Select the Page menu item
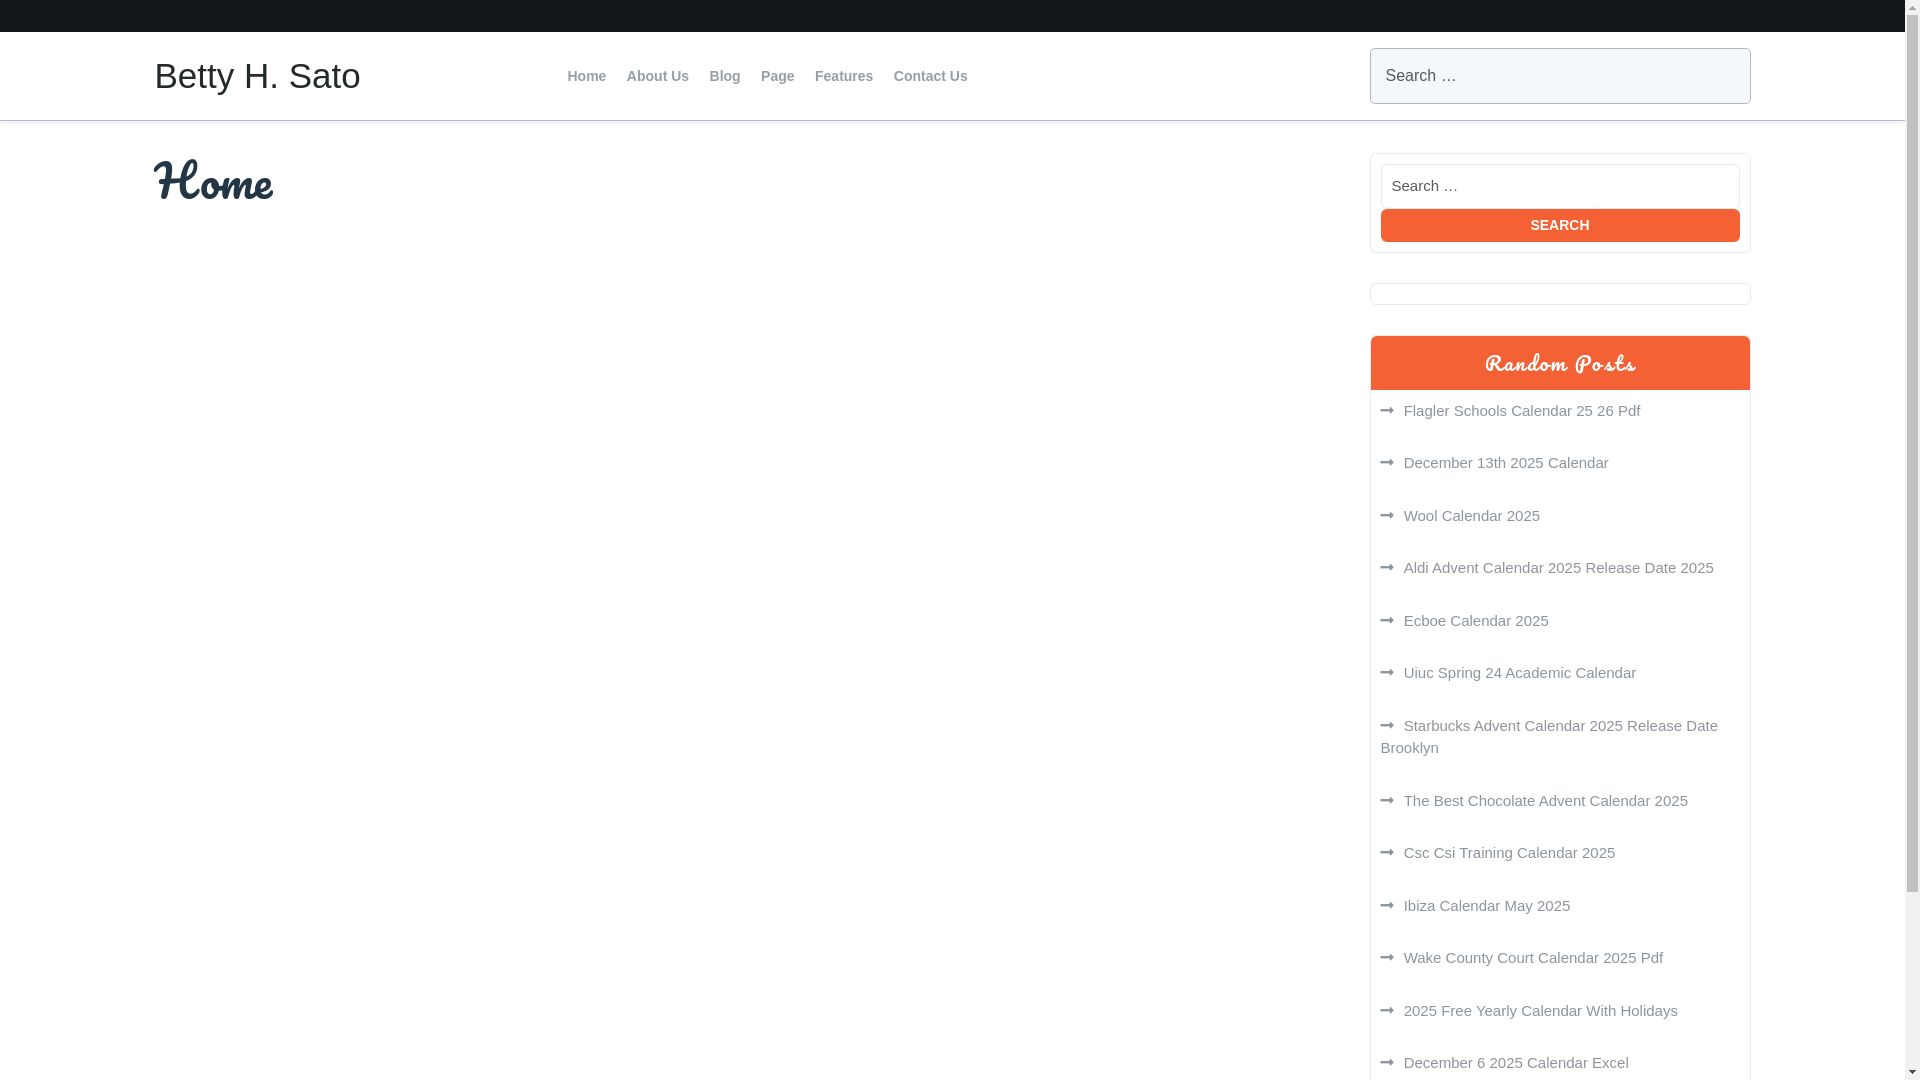 pos(777,76)
